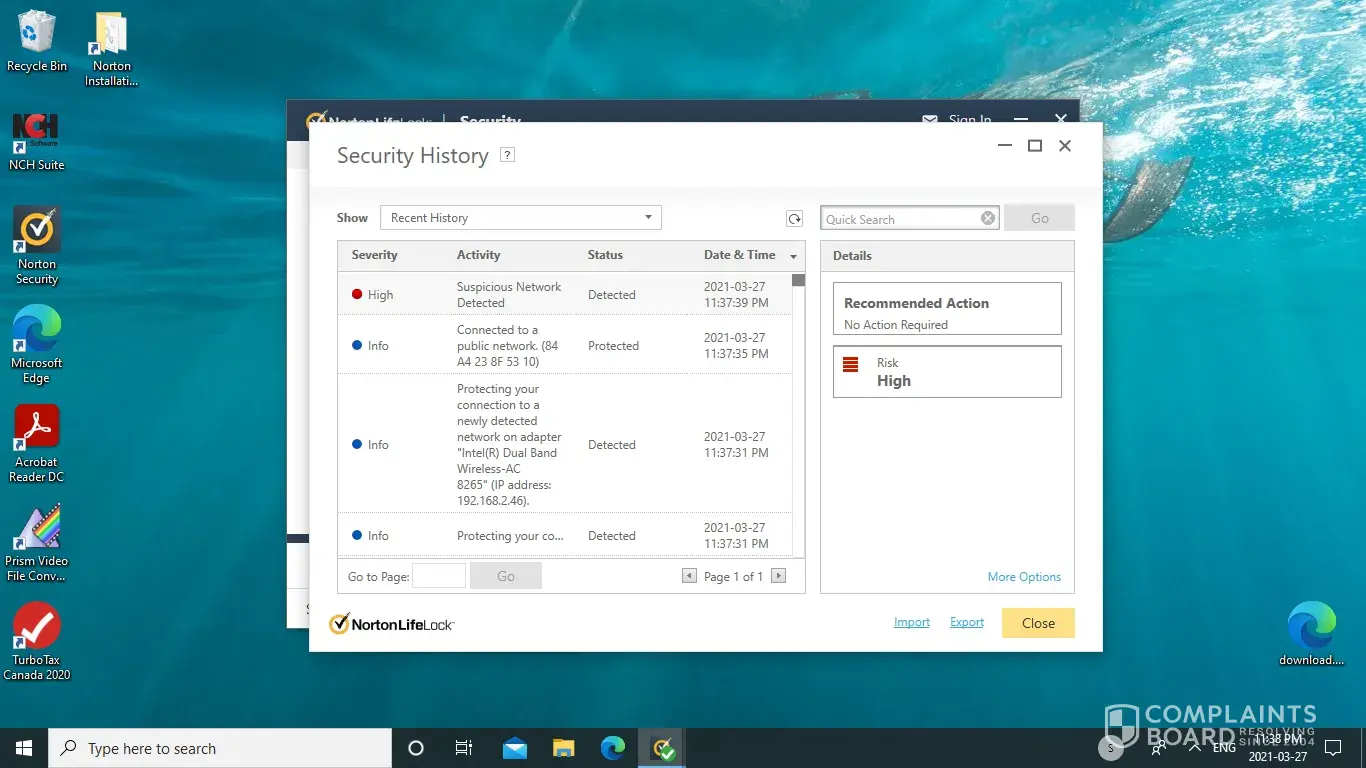Select the Connected to a public network row

[x=564, y=345]
